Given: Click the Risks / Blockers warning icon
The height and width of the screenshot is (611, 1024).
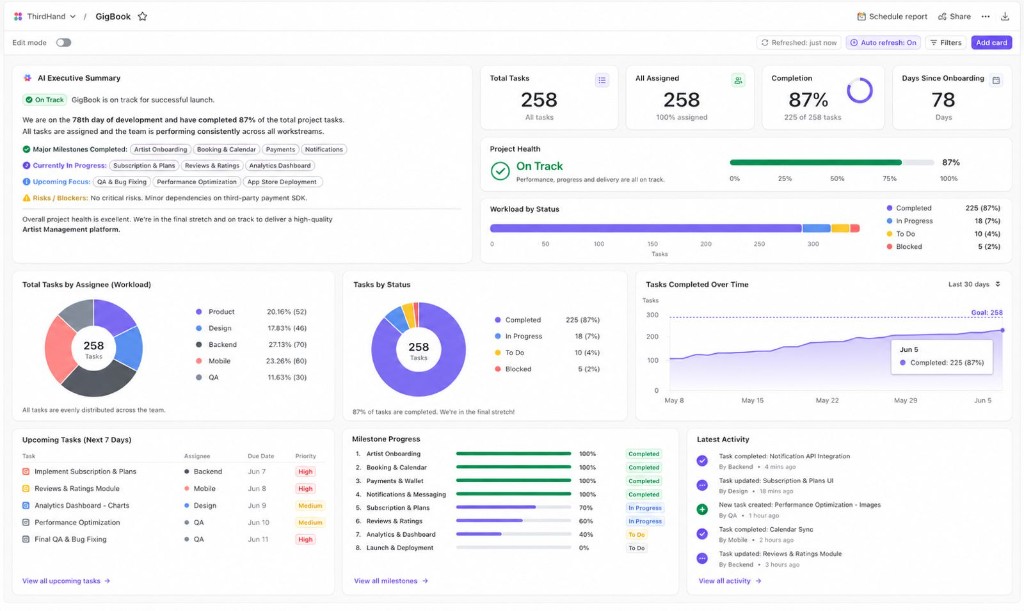Looking at the screenshot, I should point(26,198).
